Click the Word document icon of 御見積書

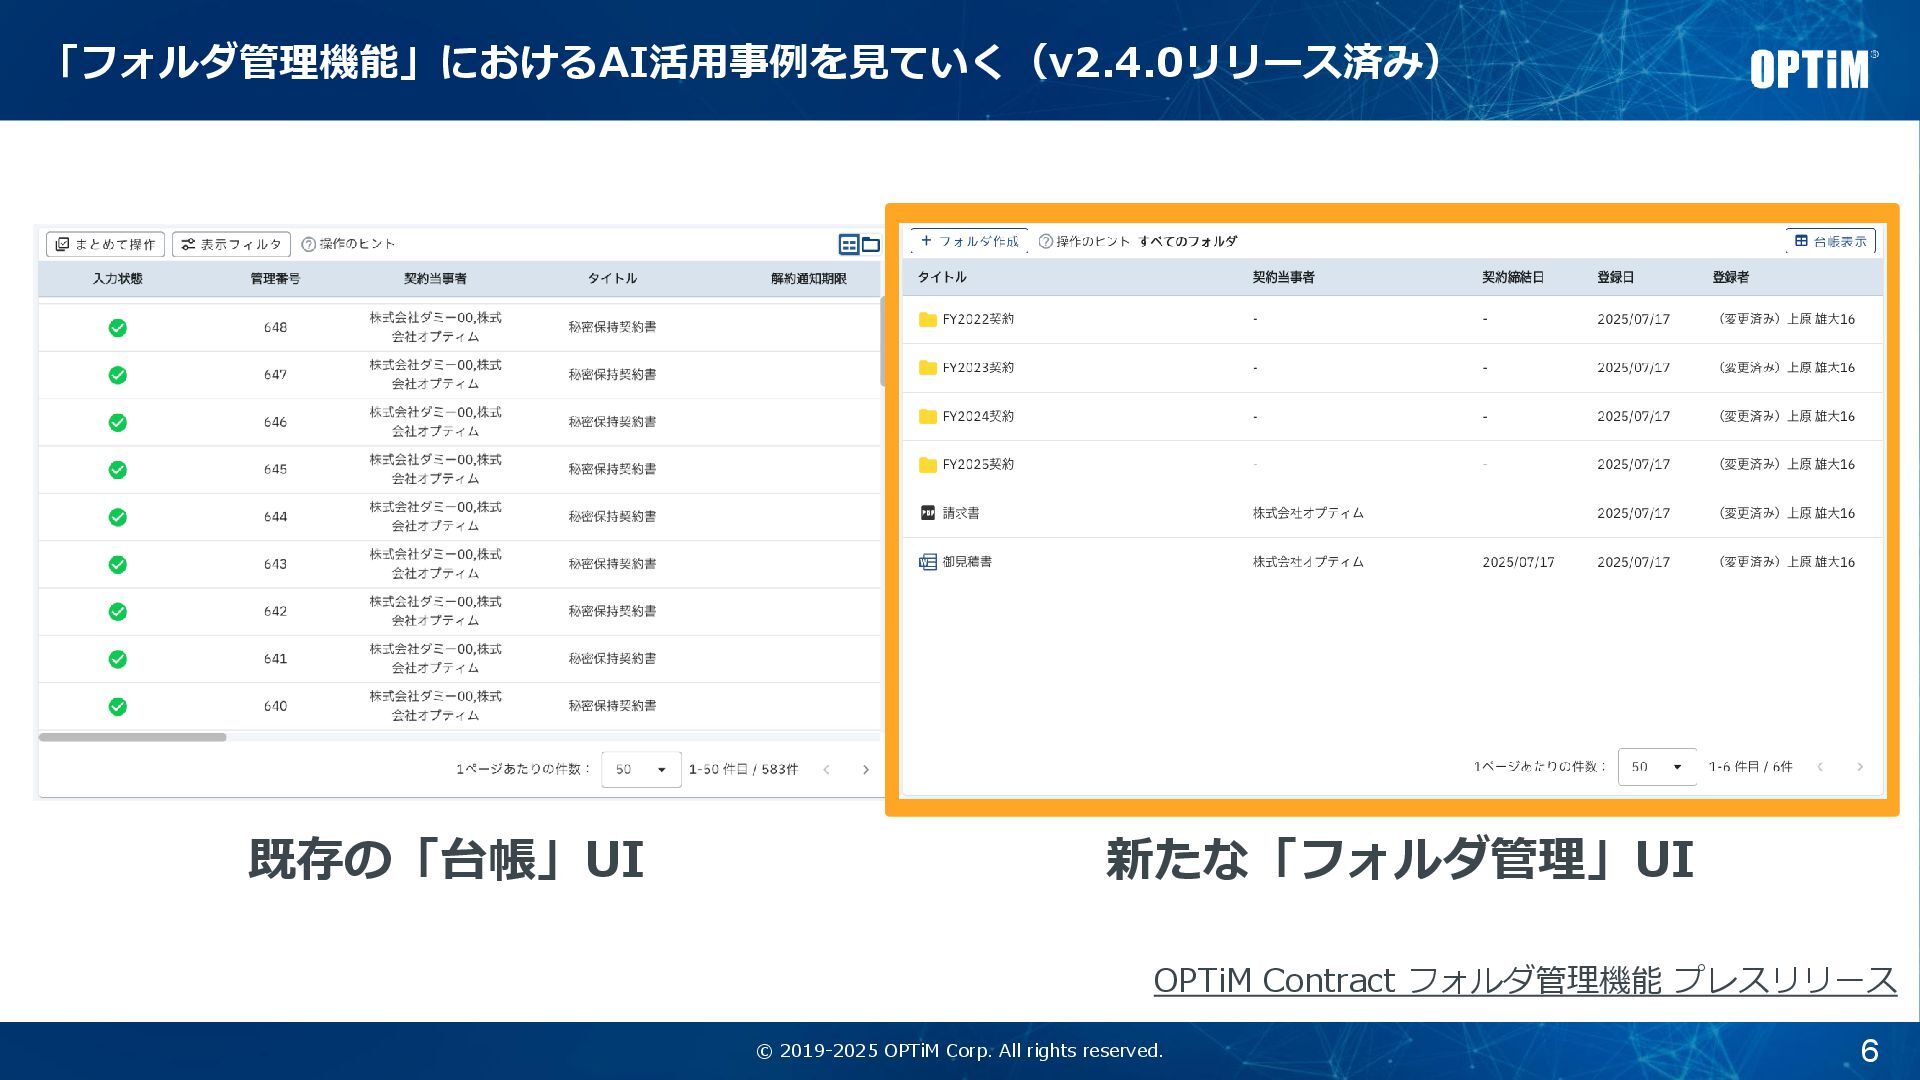(x=927, y=562)
